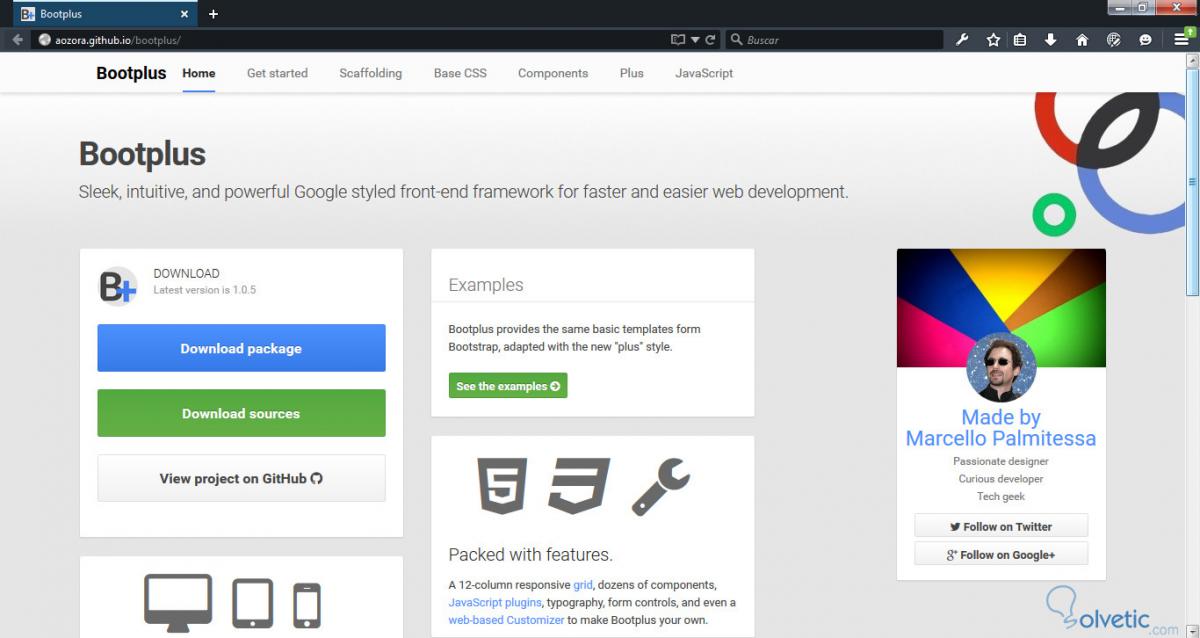Image resolution: width=1200 pixels, height=638 pixels.
Task: Show bookmarks list icon
Action: pos(1020,40)
